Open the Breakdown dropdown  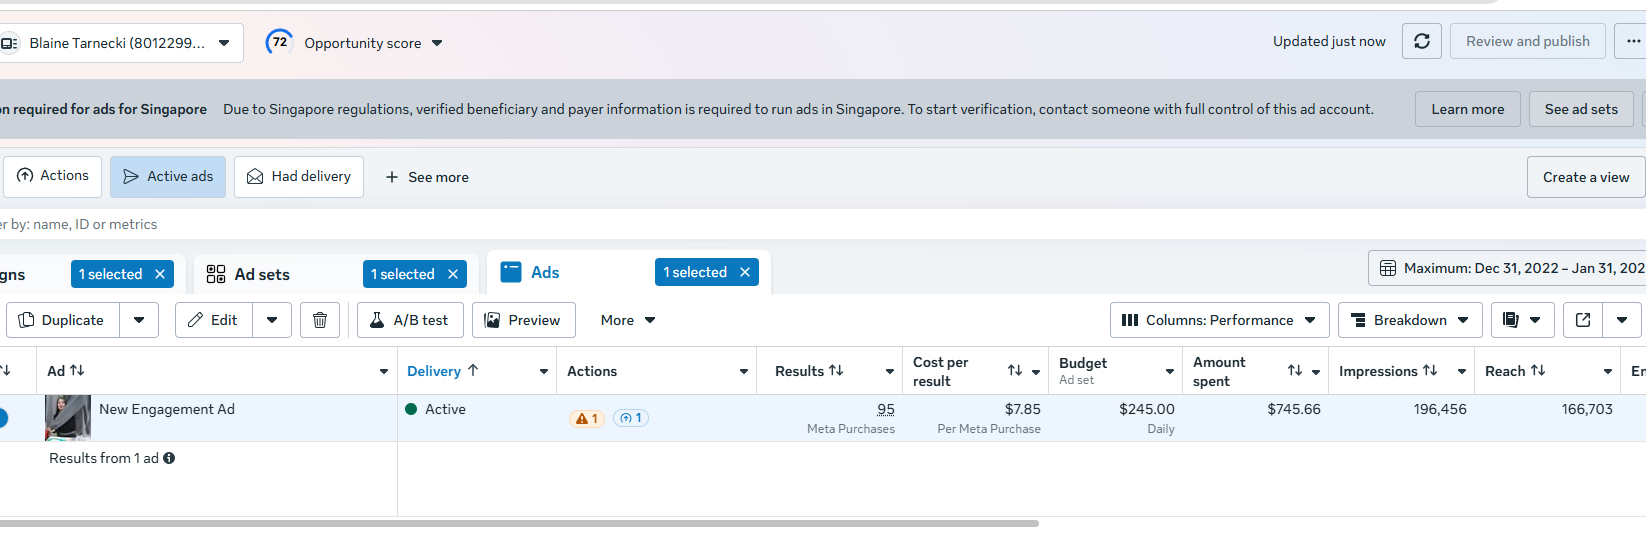(1410, 320)
